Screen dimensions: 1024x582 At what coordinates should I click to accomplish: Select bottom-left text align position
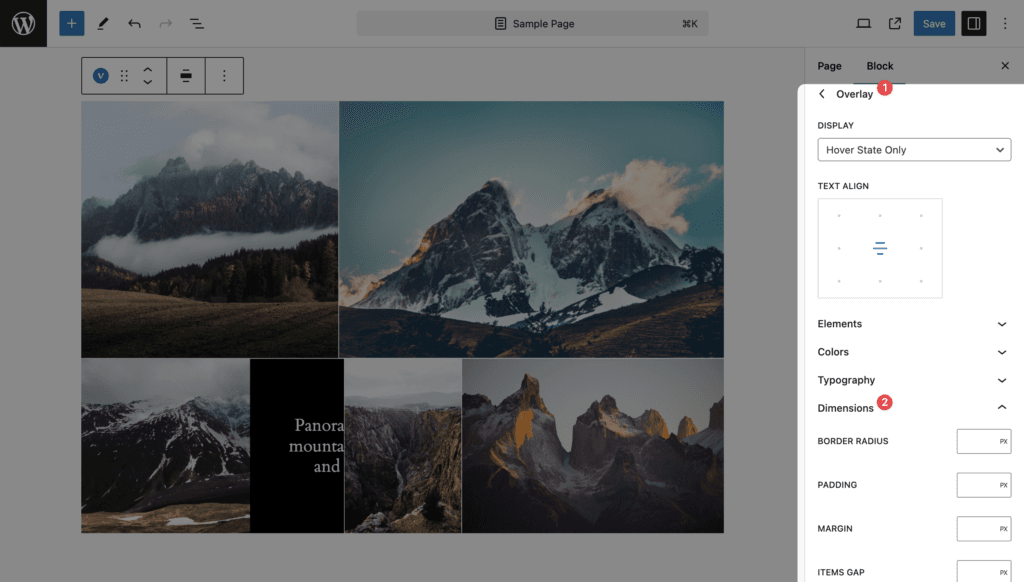[x=839, y=281]
